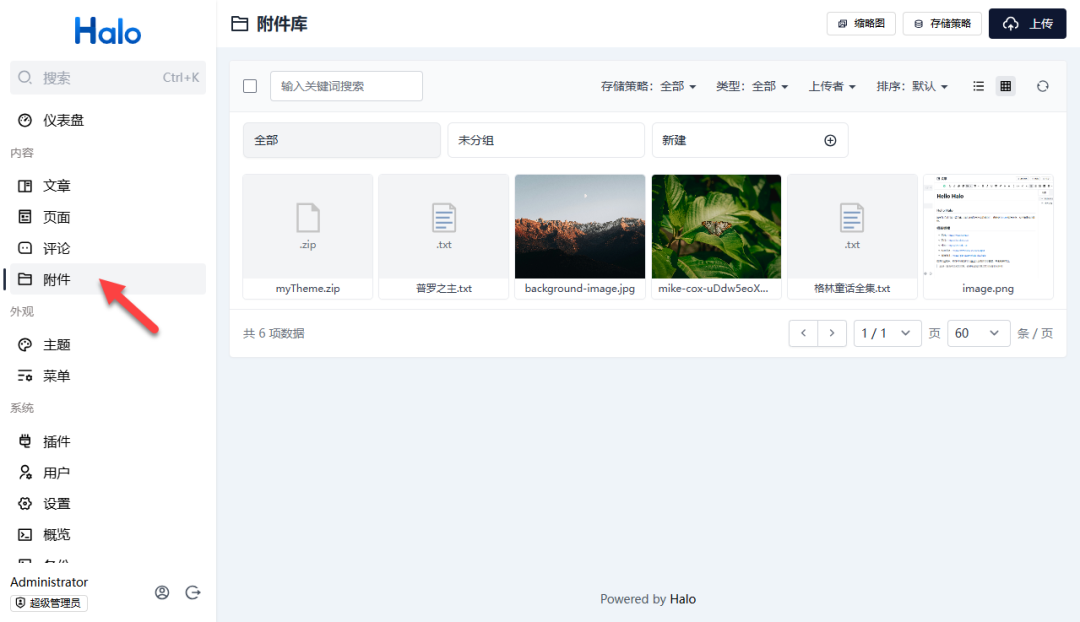
Task: Click the 附件库 page title
Action: pyautogui.click(x=282, y=24)
